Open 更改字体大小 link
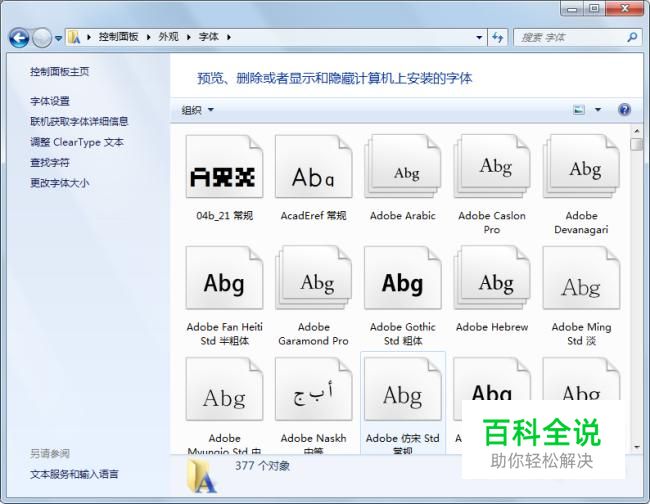The height and width of the screenshot is (504, 650). point(60,183)
